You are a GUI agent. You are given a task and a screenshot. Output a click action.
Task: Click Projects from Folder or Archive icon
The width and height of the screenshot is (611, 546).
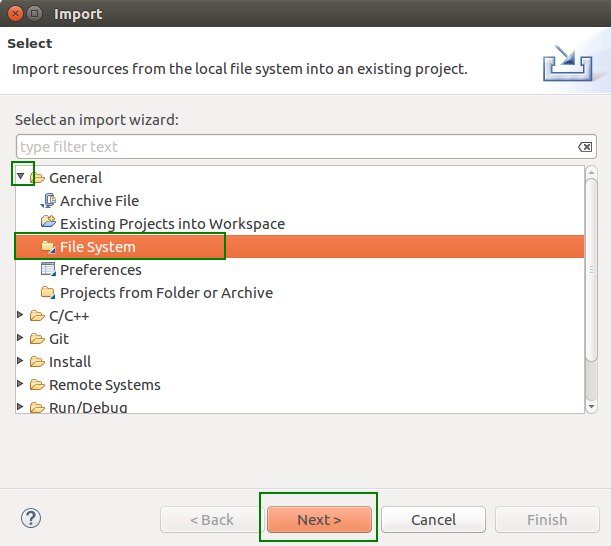tap(47, 293)
